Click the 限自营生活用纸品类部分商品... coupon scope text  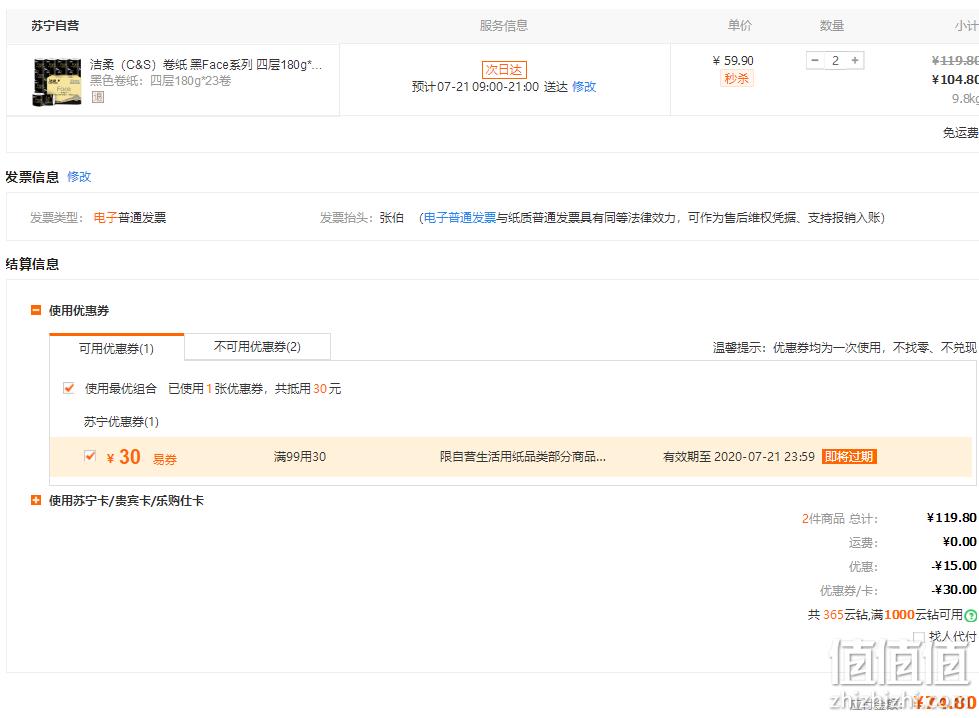523,456
